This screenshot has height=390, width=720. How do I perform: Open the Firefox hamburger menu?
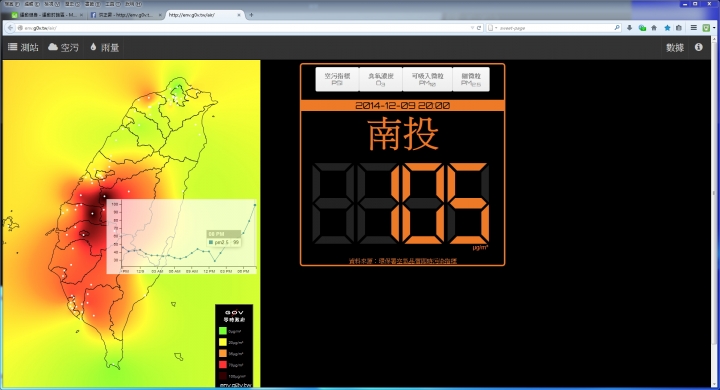pyautogui.click(x=693, y=28)
